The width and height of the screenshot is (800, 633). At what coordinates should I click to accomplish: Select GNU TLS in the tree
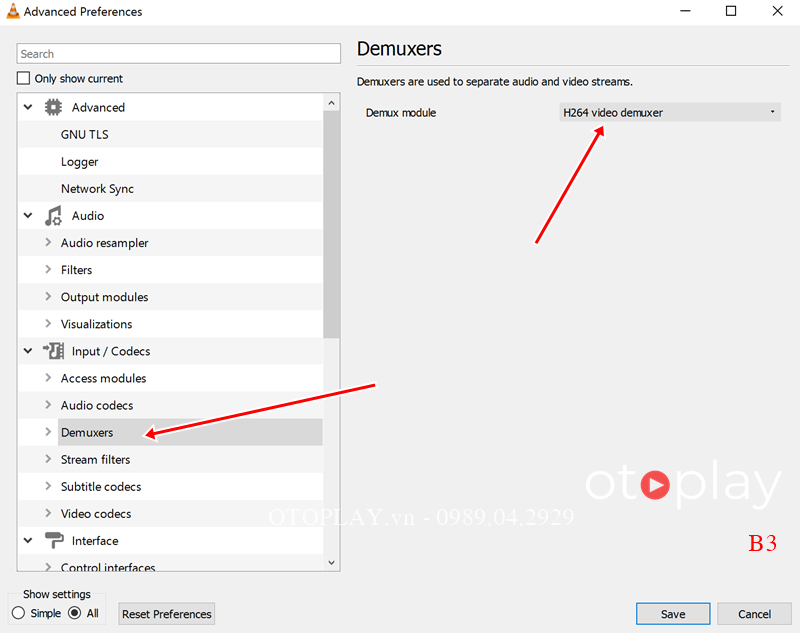pyautogui.click(x=85, y=135)
